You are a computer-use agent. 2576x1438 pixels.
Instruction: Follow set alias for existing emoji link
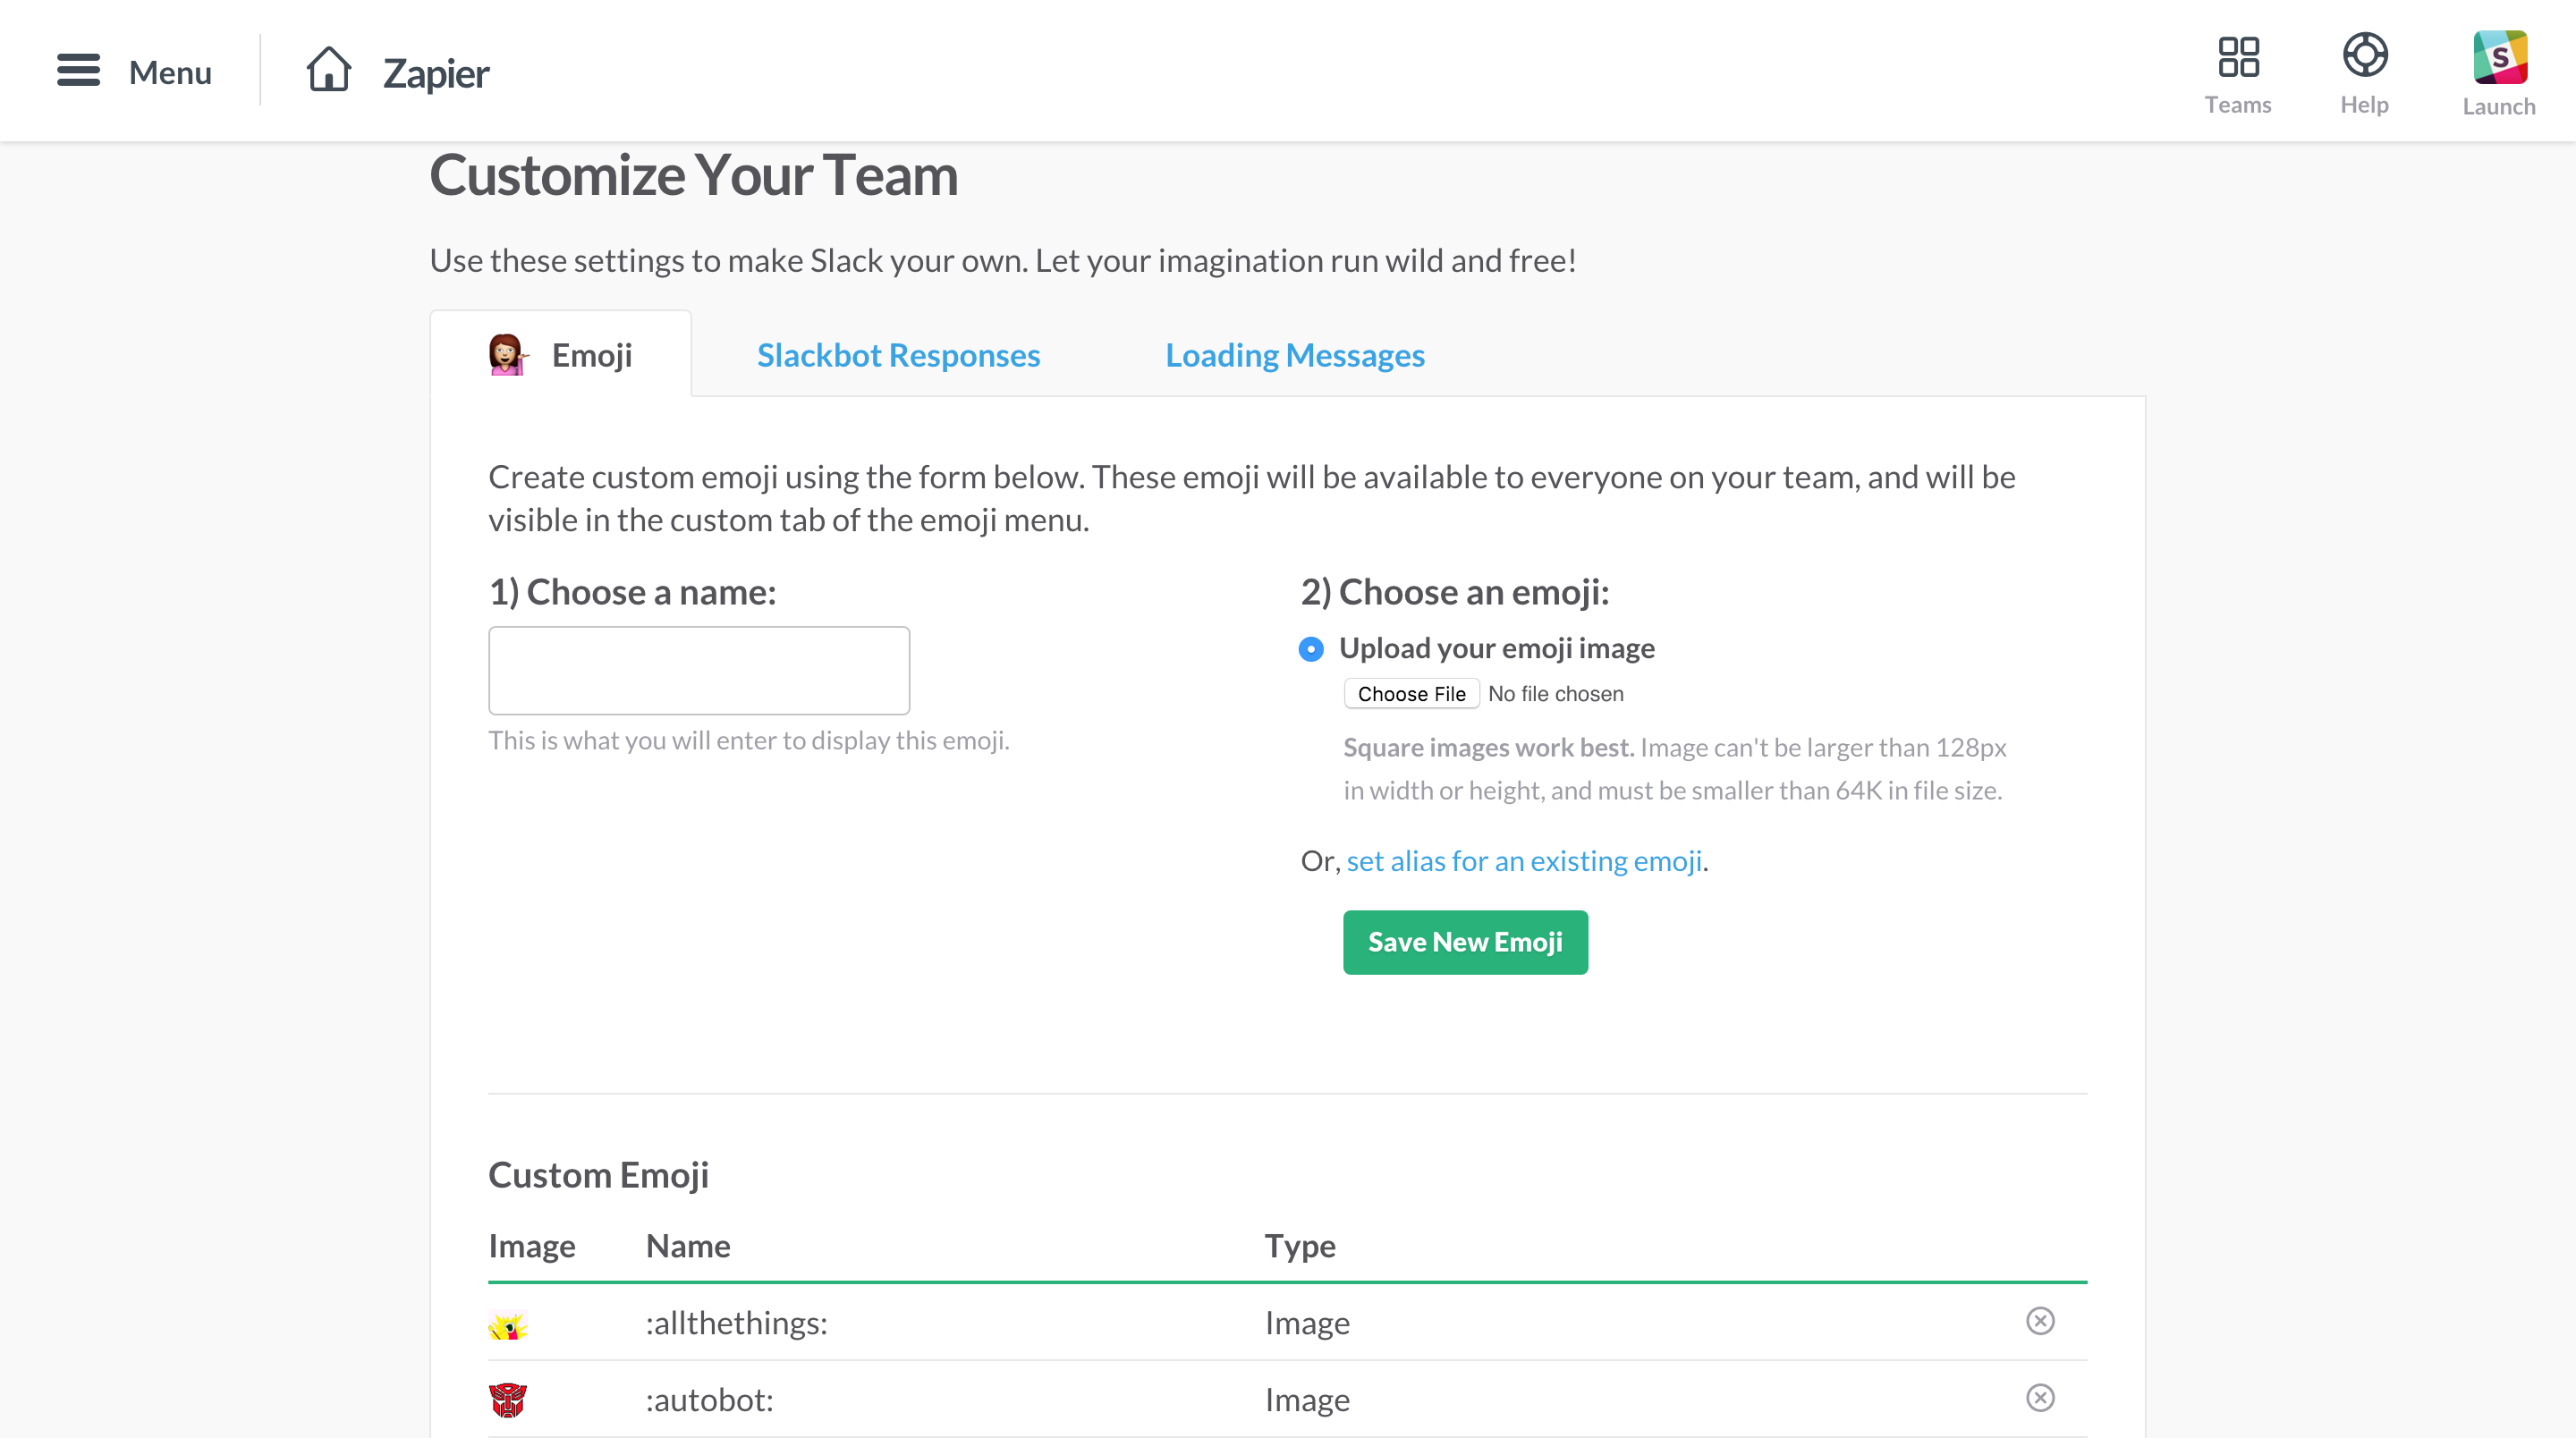(1524, 861)
